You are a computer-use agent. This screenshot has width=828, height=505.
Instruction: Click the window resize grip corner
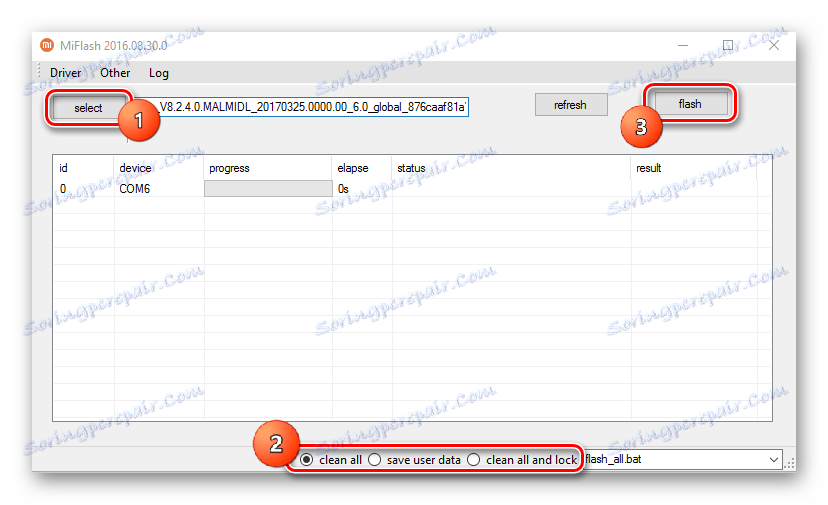(x=789, y=463)
